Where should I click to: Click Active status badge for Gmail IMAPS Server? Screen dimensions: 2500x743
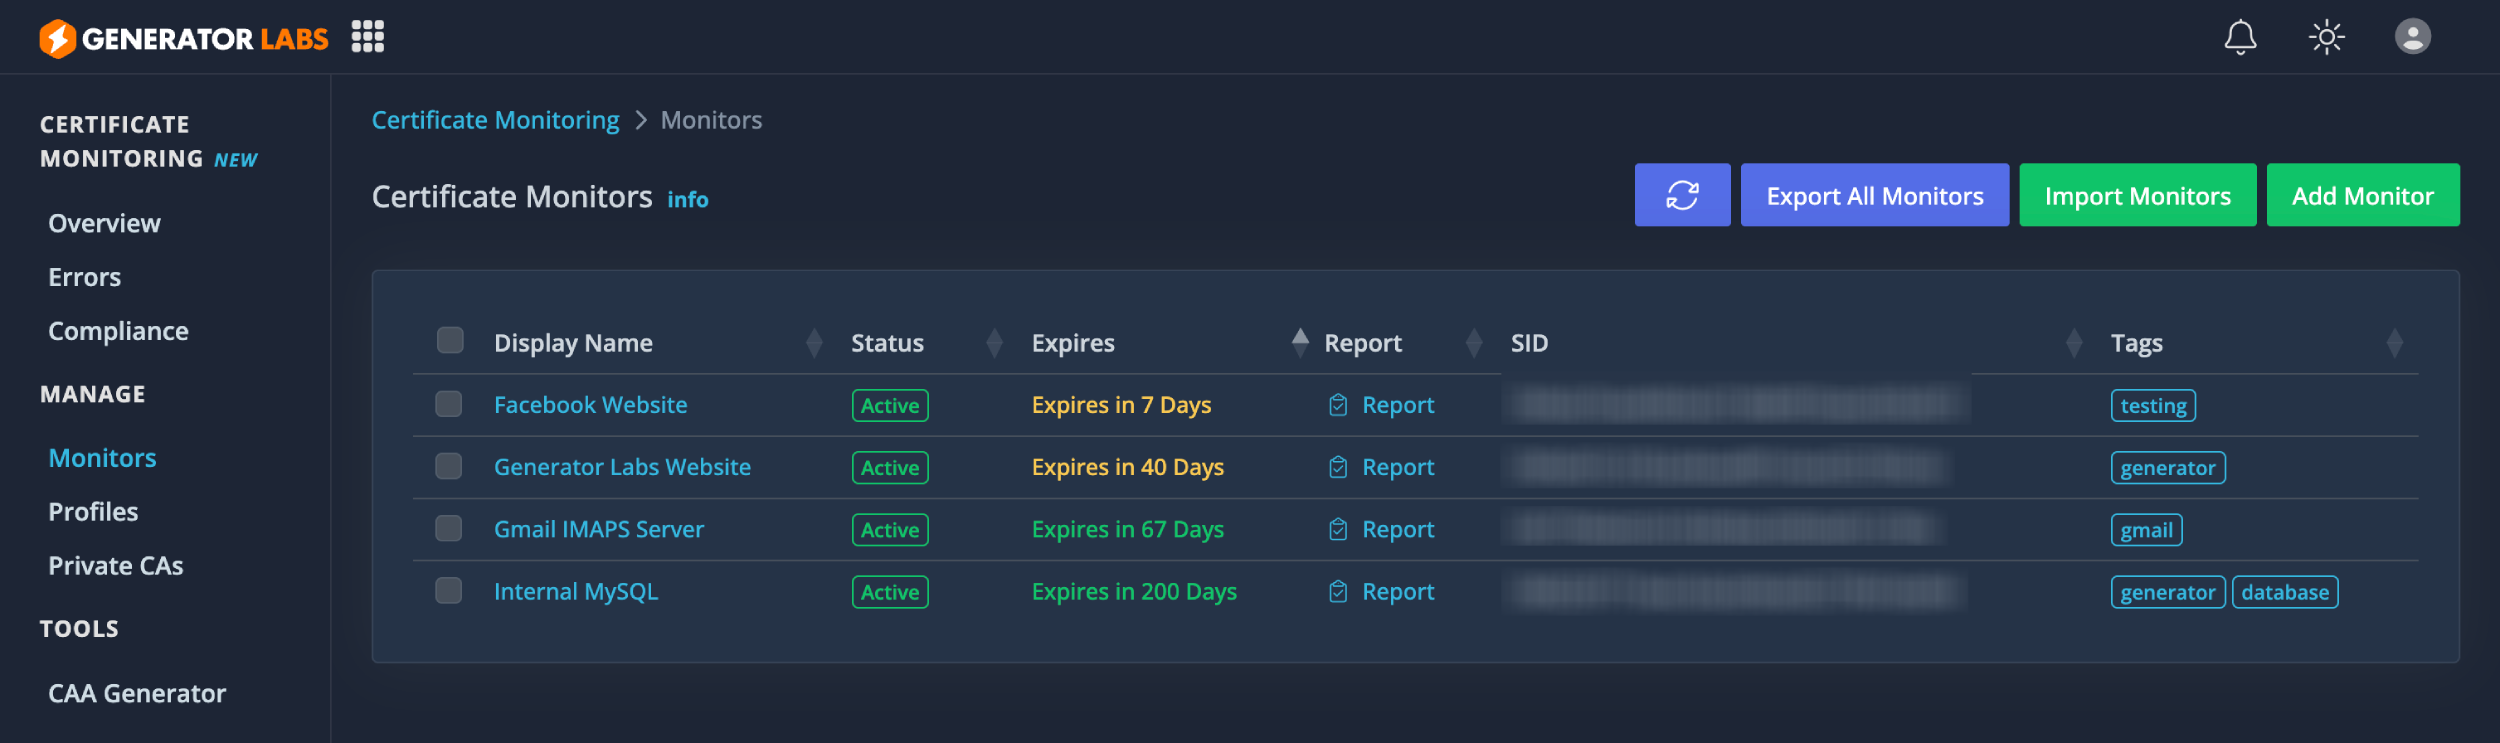[x=890, y=530]
